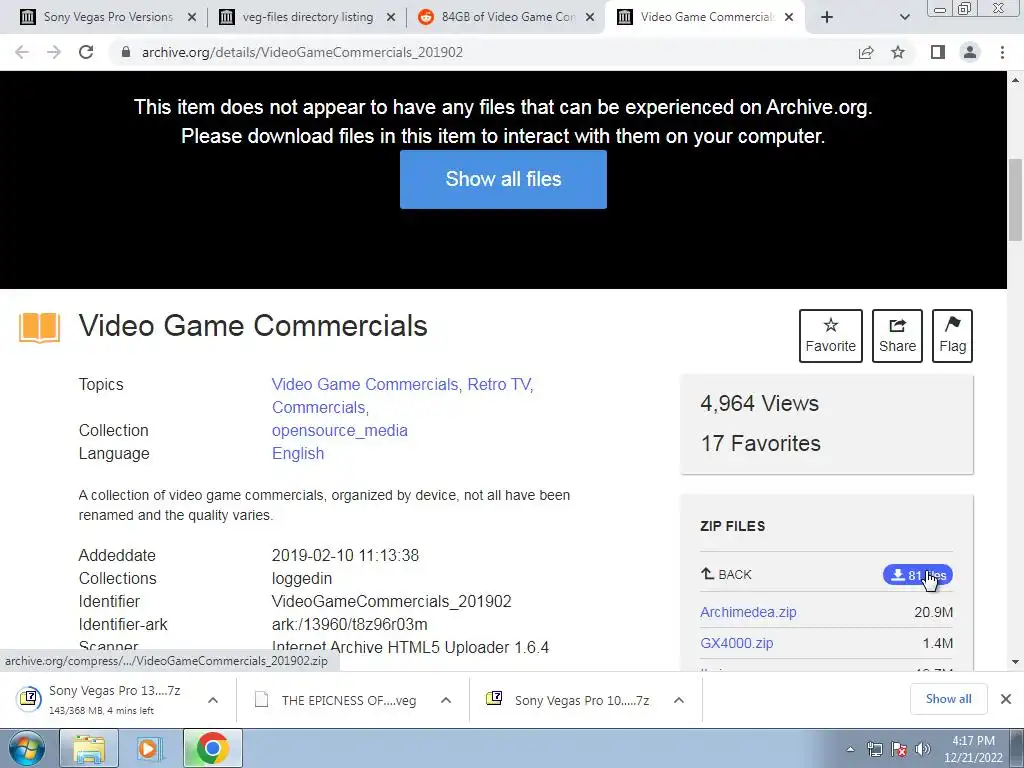This screenshot has height=768, width=1024.
Task: Close the downloads bar
Action: (x=1006, y=699)
